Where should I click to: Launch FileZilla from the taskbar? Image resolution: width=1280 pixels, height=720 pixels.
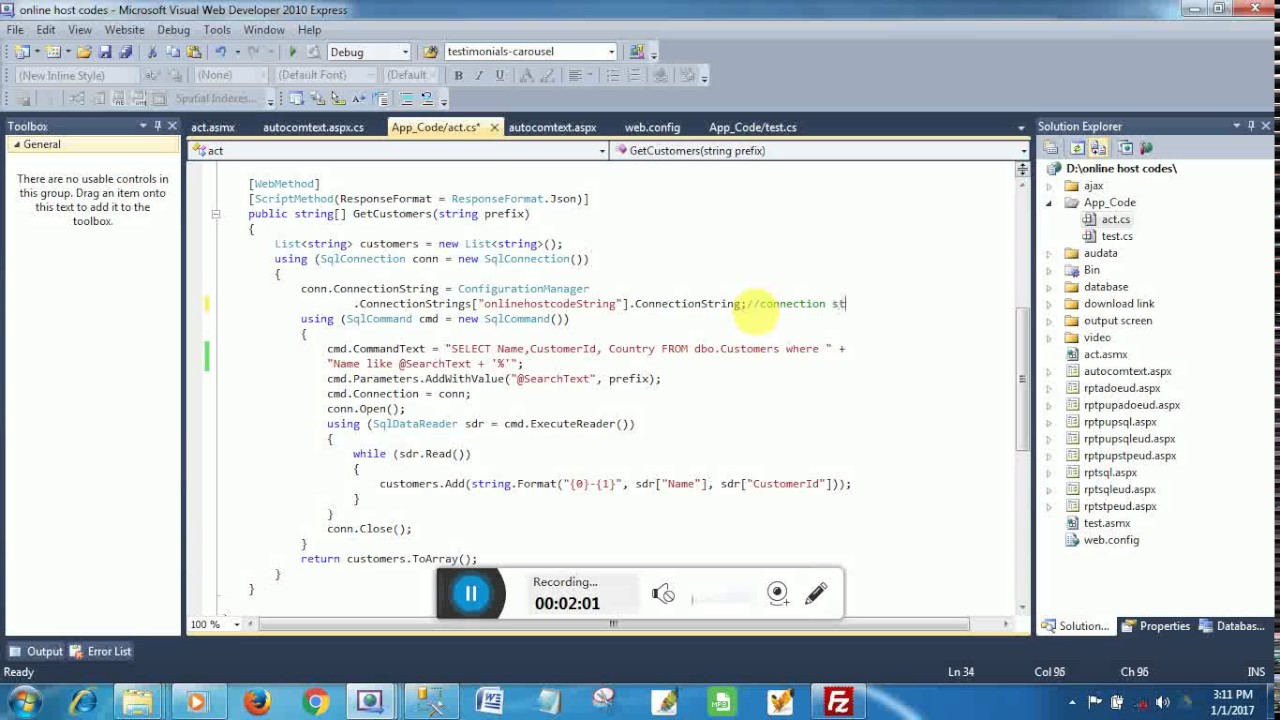pos(838,702)
